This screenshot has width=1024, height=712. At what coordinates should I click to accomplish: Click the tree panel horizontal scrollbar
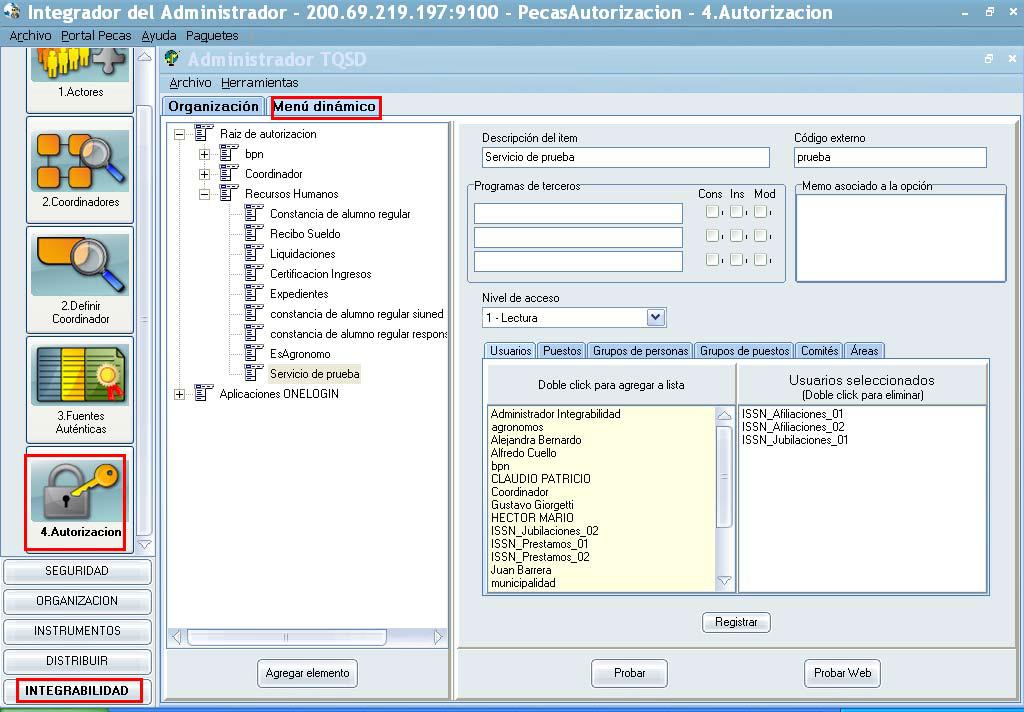pyautogui.click(x=307, y=637)
